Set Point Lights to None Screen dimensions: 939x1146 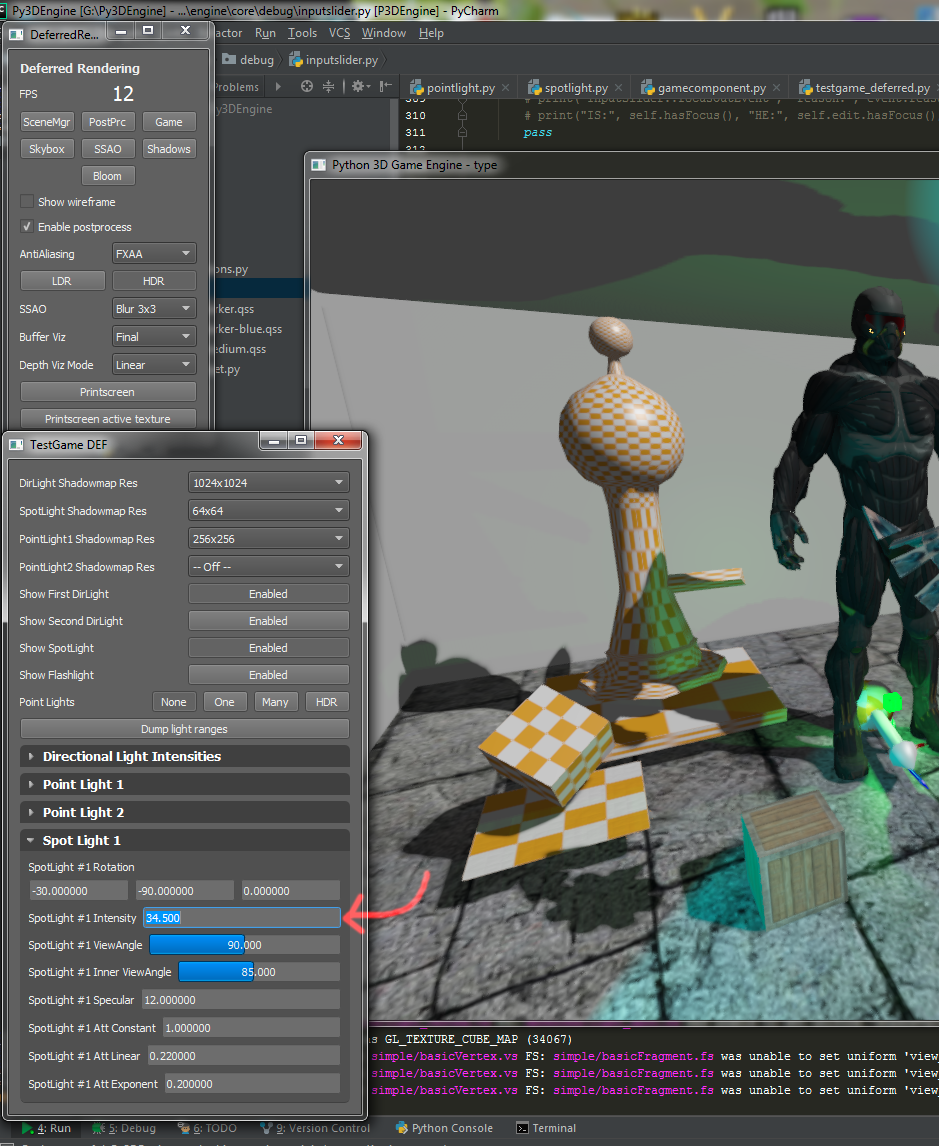pos(174,702)
